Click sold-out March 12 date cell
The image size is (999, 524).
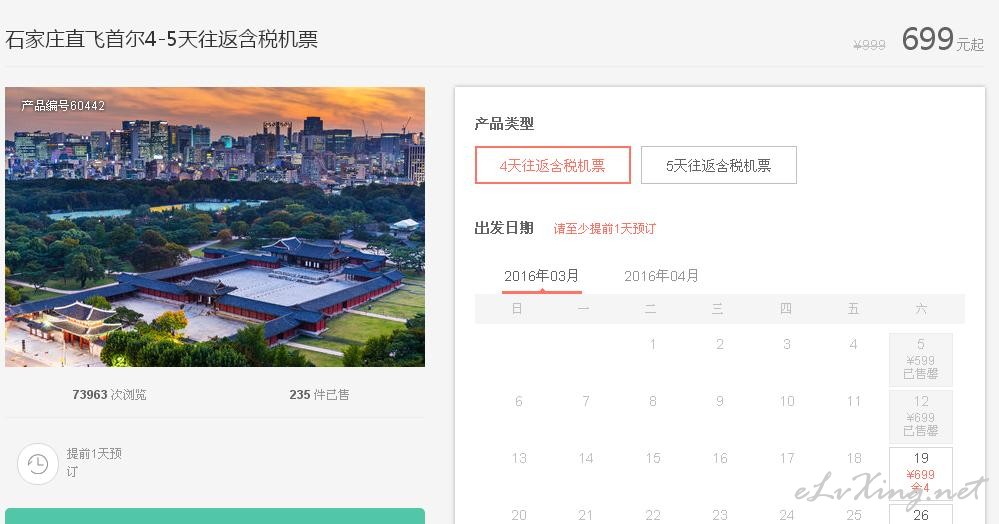point(921,416)
